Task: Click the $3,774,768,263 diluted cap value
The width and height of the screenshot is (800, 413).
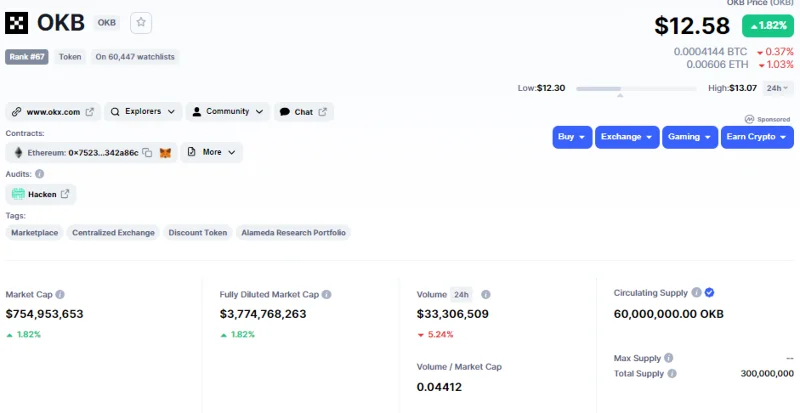Action: click(x=263, y=314)
